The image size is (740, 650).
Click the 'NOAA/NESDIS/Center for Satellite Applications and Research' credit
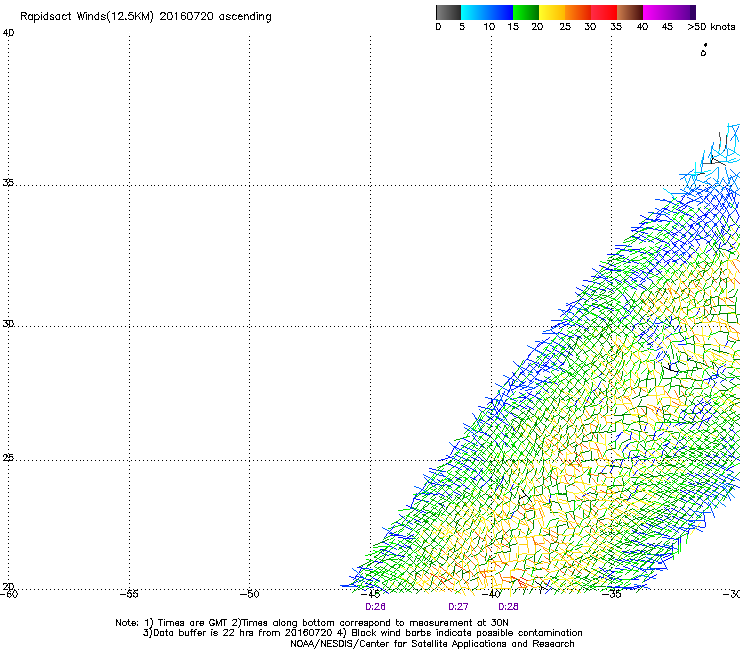click(432, 644)
